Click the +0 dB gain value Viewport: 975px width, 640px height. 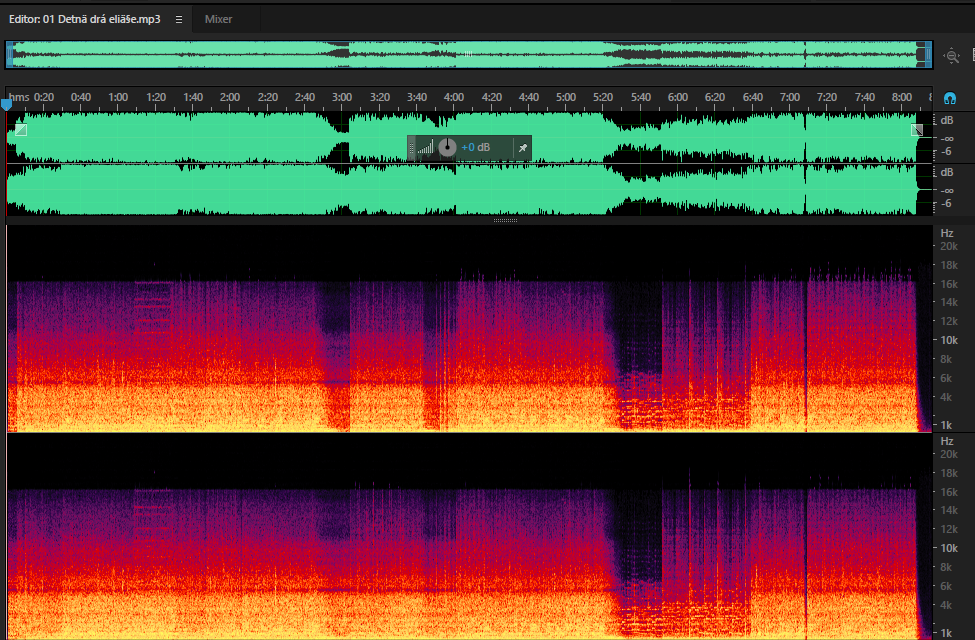[476, 147]
